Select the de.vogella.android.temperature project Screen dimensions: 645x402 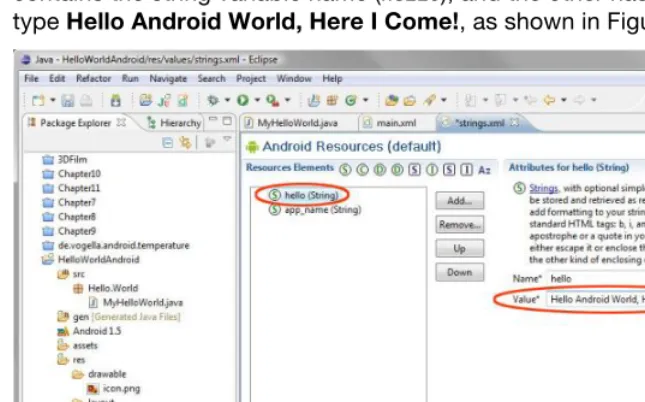[116, 246]
